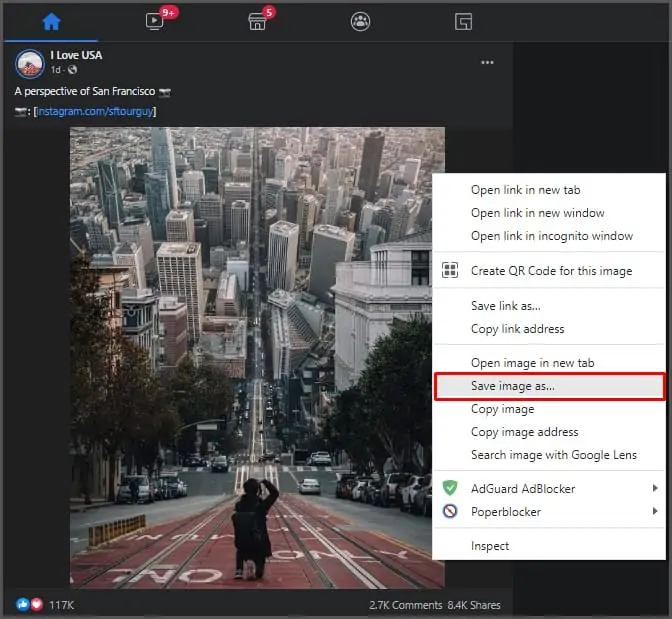Click the San Francisco street photo
The width and height of the screenshot is (672, 619).
tap(251, 358)
